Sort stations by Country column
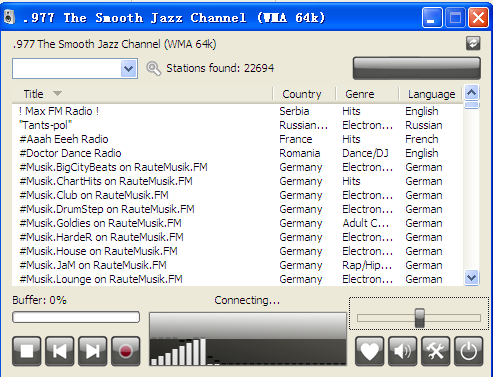Image resolution: width=493 pixels, height=377 pixels. pyautogui.click(x=304, y=94)
